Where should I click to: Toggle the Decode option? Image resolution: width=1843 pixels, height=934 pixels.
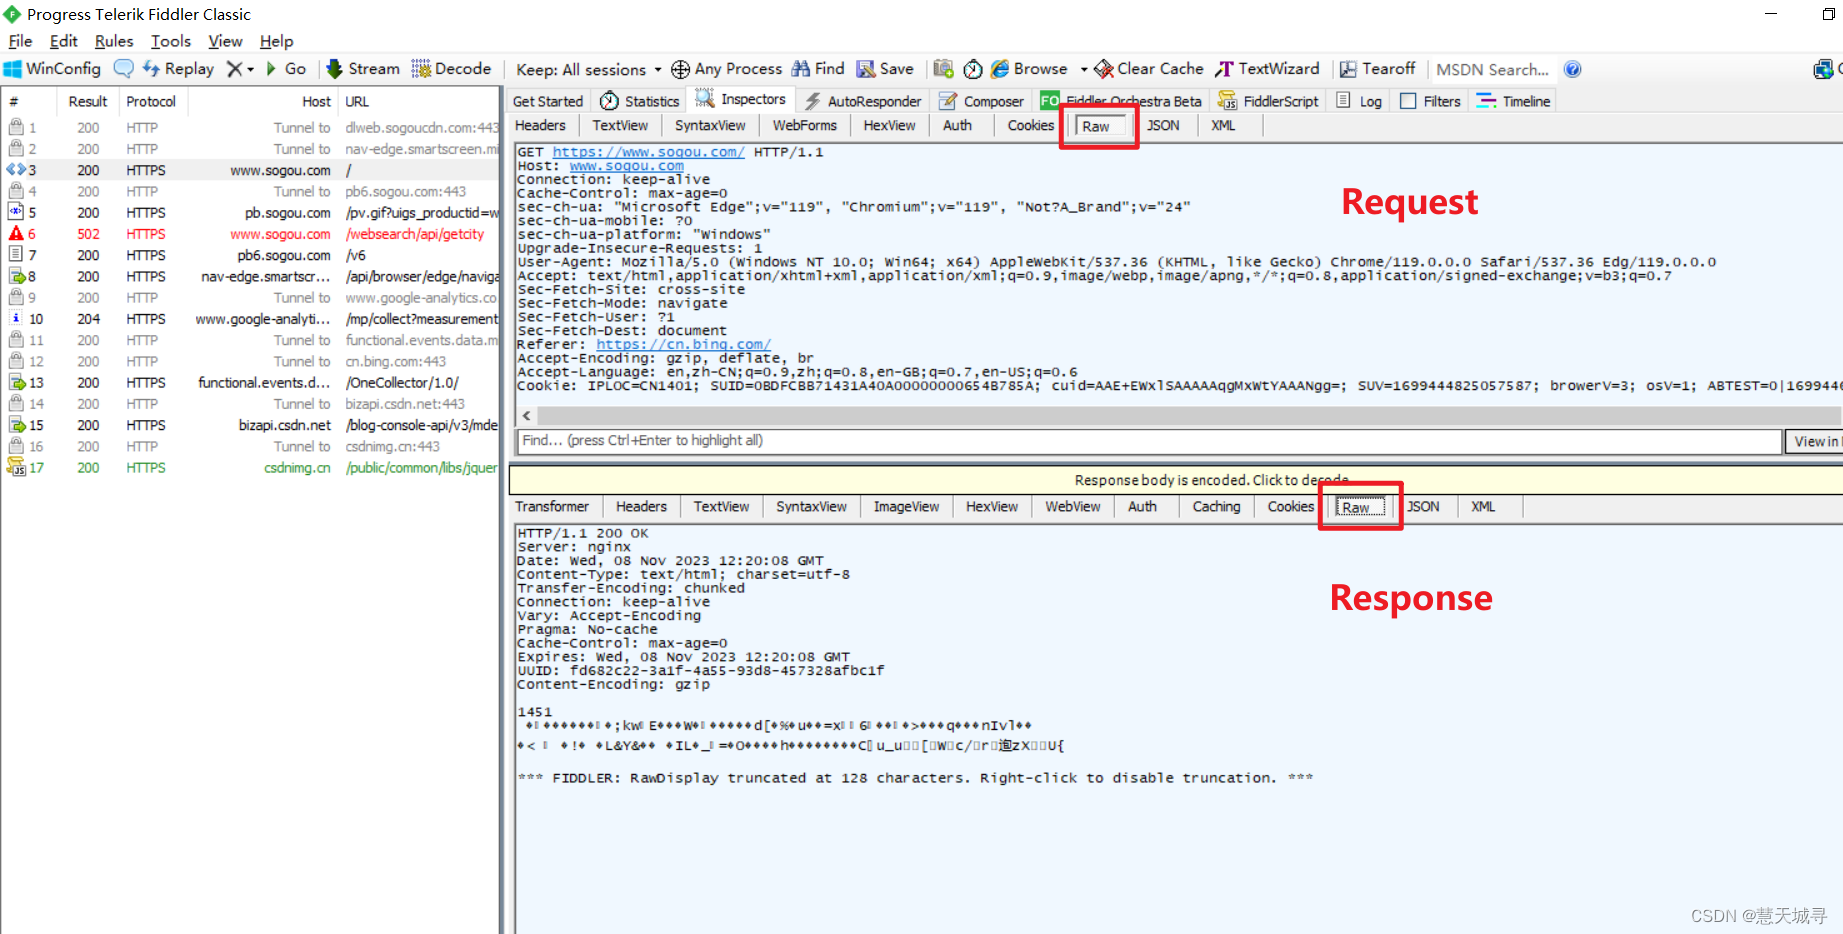point(451,69)
